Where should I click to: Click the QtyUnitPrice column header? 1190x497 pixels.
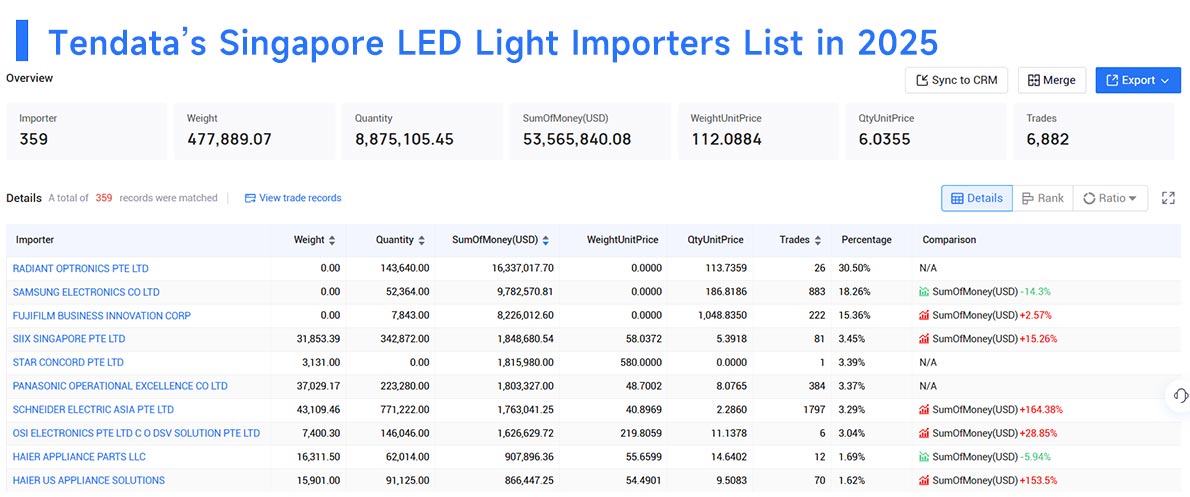(715, 240)
